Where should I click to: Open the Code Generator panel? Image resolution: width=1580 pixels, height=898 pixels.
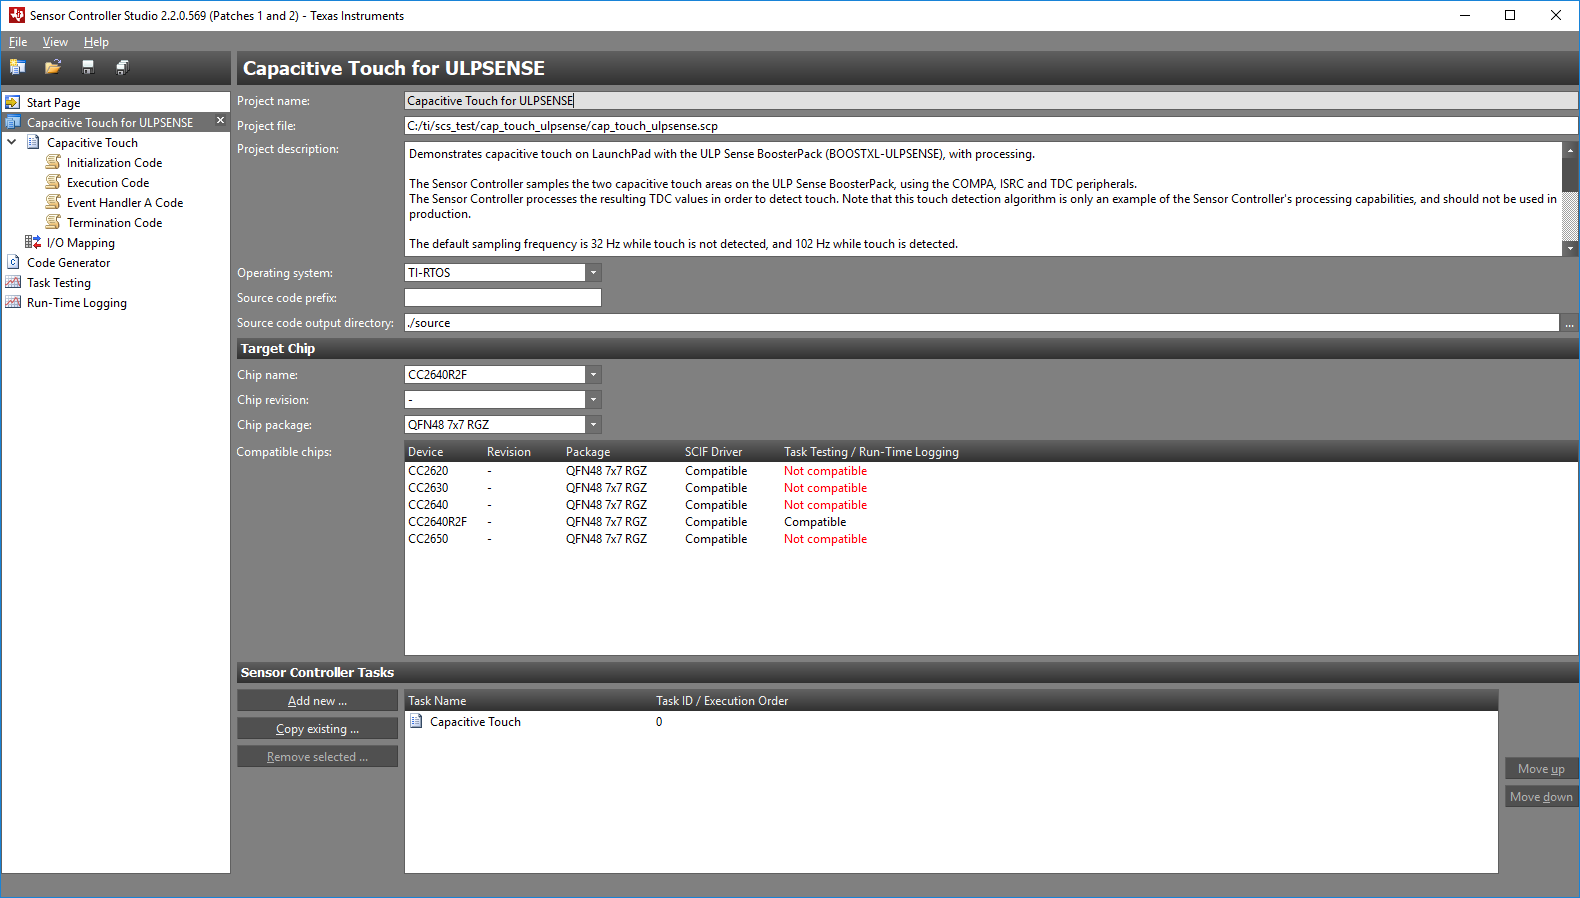[x=68, y=263]
